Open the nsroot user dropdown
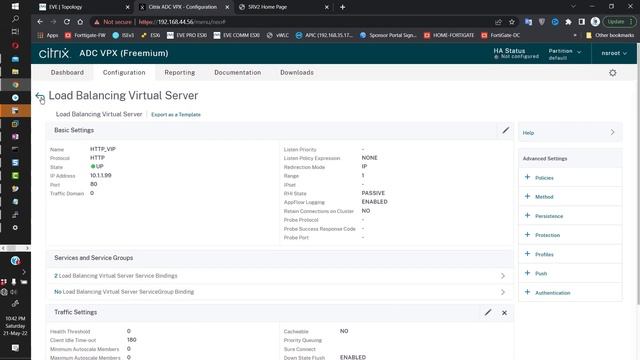The width and height of the screenshot is (640, 360). point(614,53)
